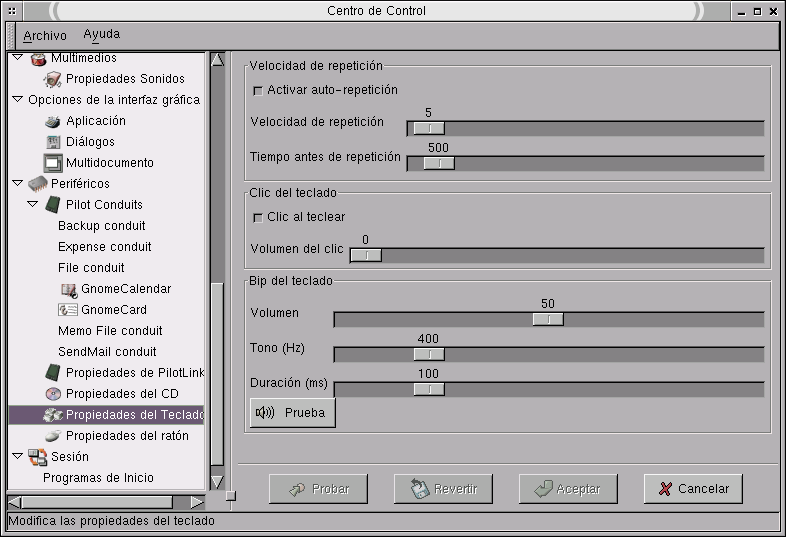Collapse the Pilot Conduits branch arrow
The width and height of the screenshot is (786, 537).
[x=33, y=204]
